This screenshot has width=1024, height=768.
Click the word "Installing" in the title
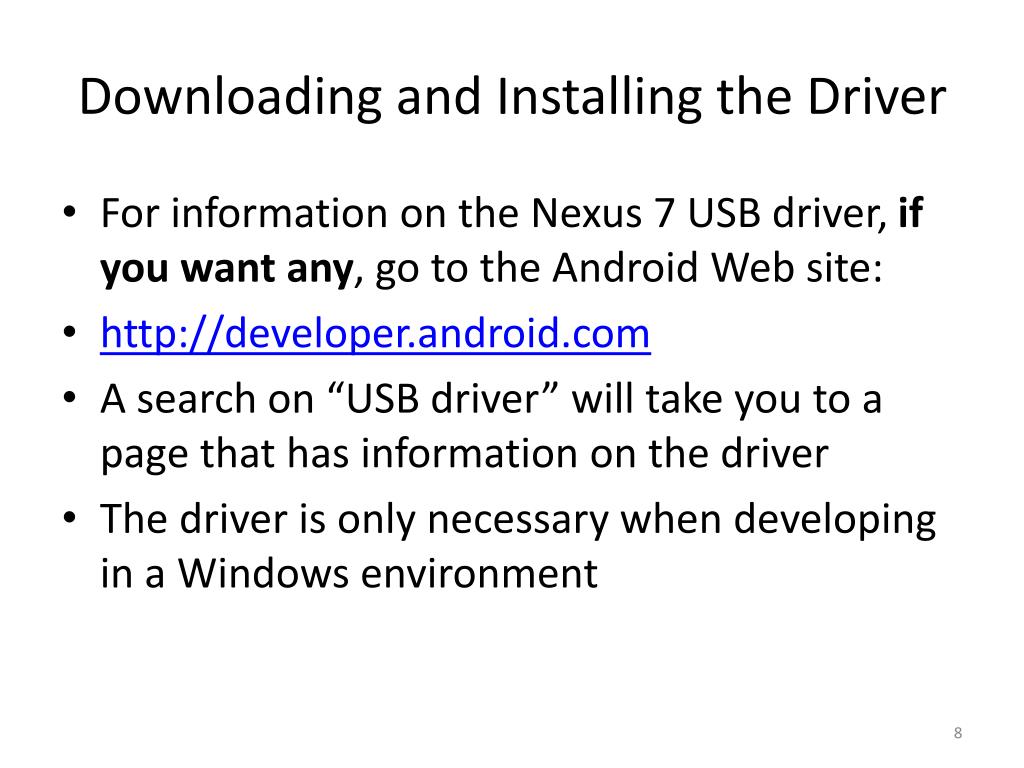tap(599, 98)
